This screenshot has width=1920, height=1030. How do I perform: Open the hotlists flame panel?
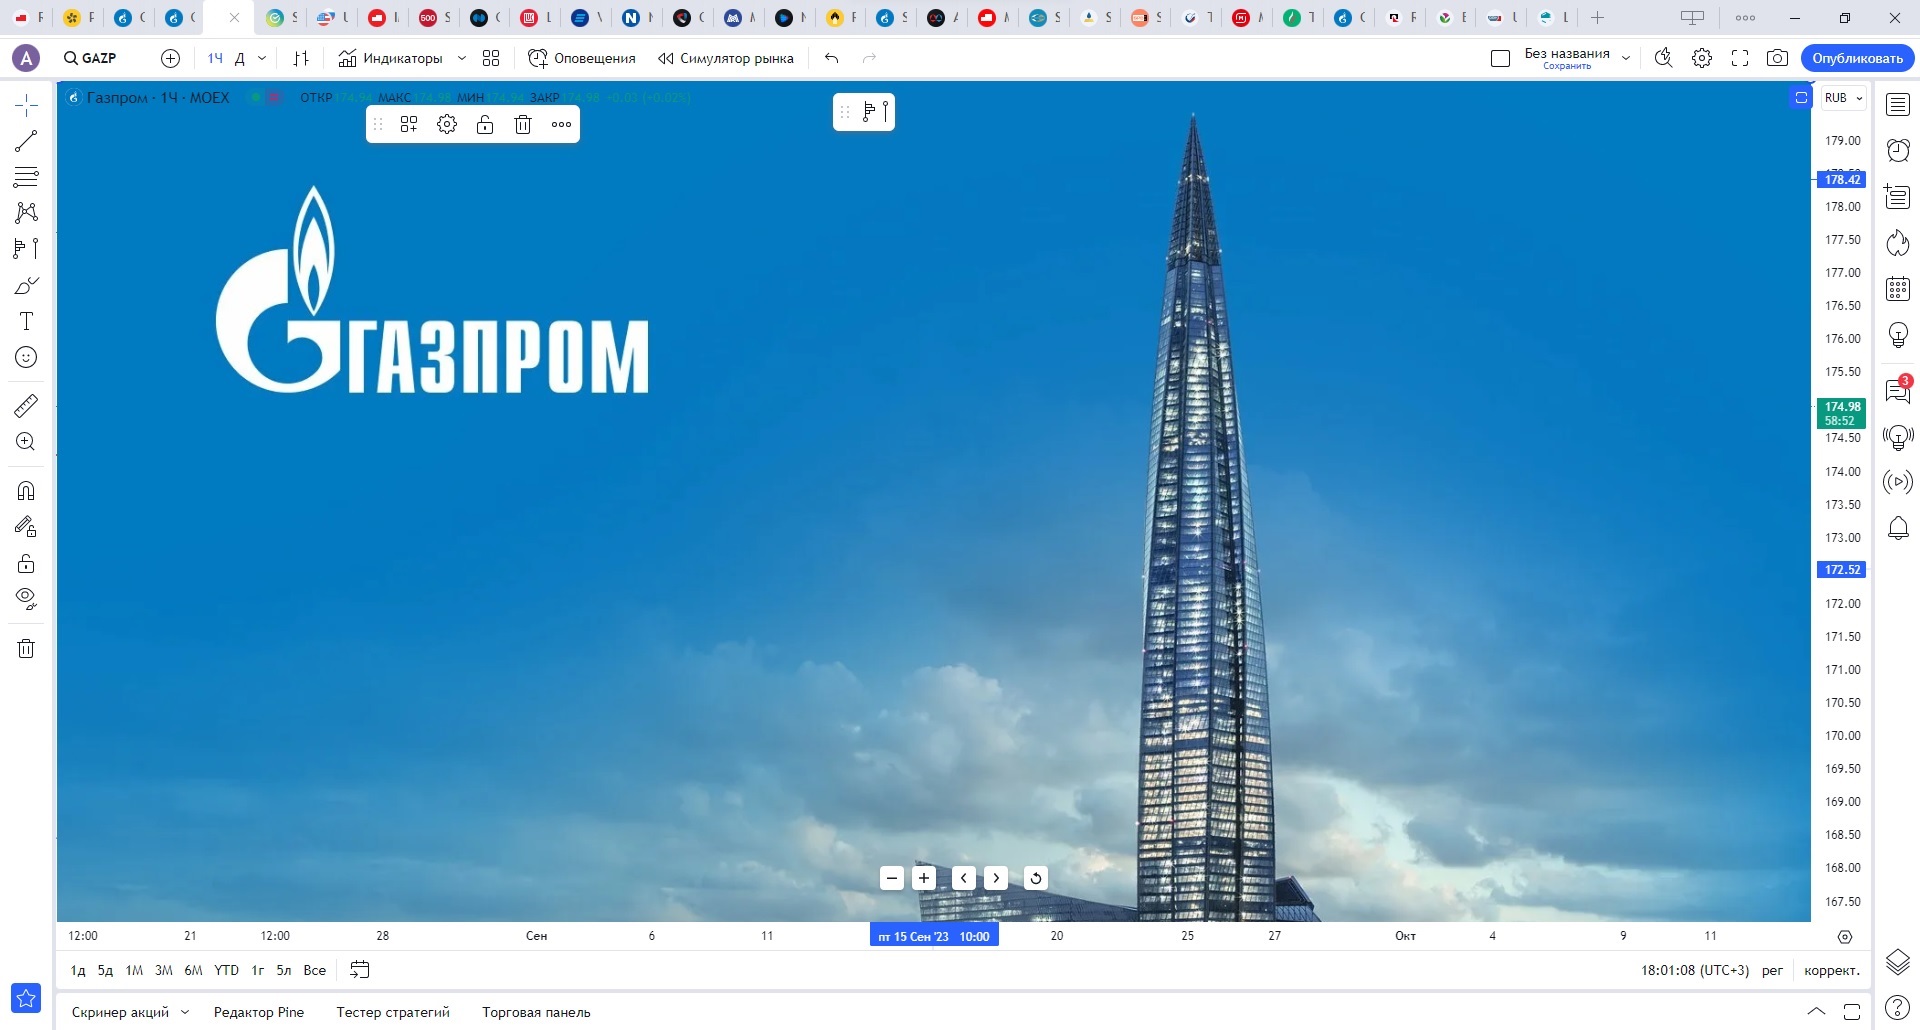pyautogui.click(x=1898, y=243)
